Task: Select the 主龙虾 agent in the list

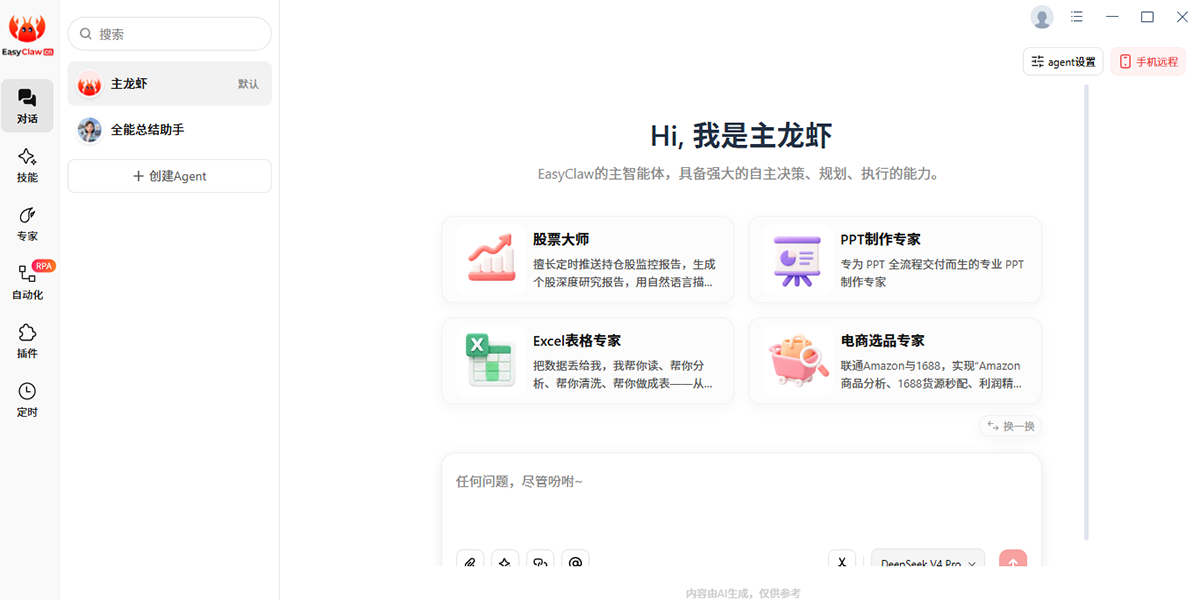Action: pyautogui.click(x=170, y=84)
